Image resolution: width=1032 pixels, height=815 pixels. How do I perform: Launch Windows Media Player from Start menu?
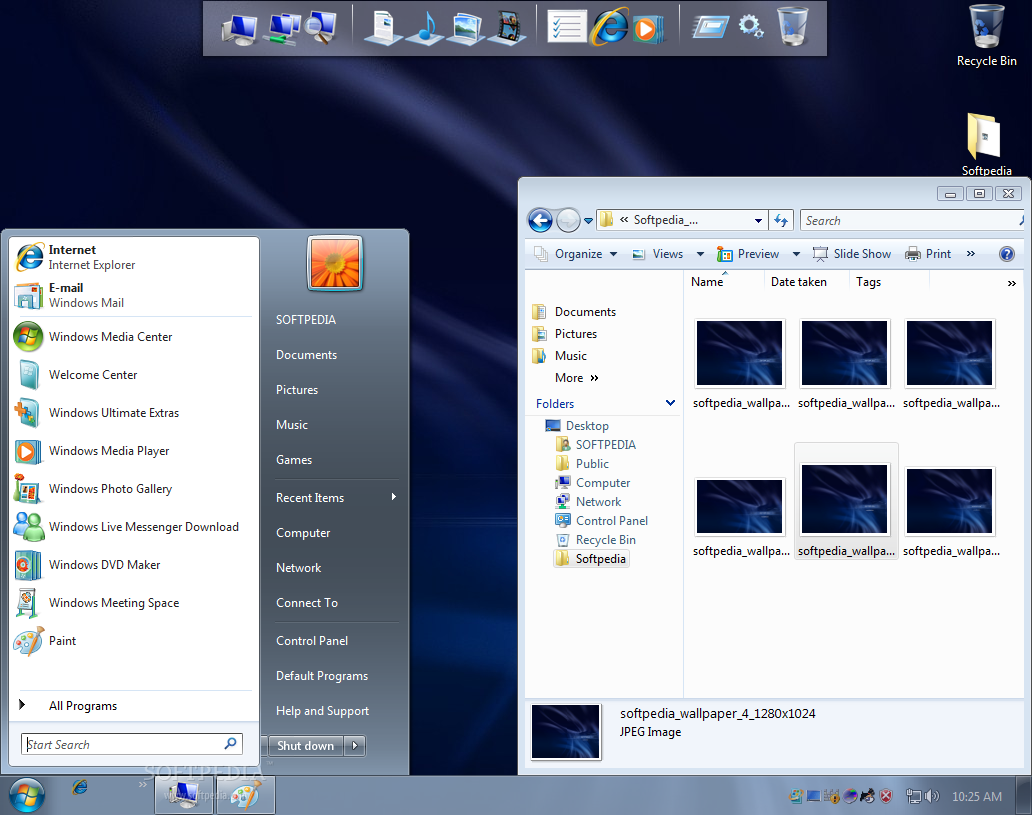pos(132,451)
